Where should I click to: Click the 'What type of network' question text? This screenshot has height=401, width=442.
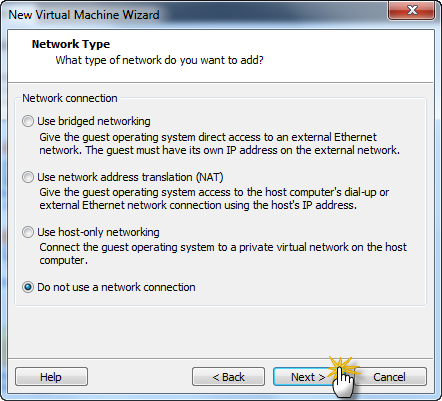[159, 60]
